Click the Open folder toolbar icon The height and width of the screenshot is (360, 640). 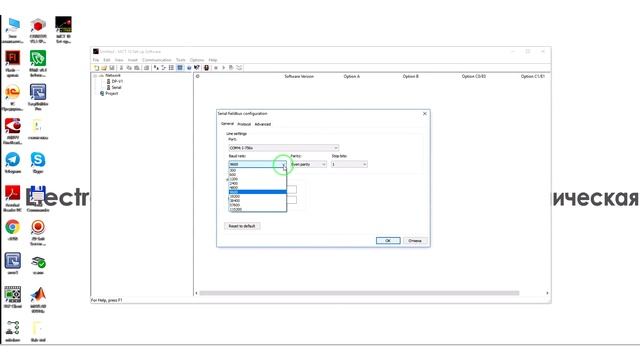[104, 68]
